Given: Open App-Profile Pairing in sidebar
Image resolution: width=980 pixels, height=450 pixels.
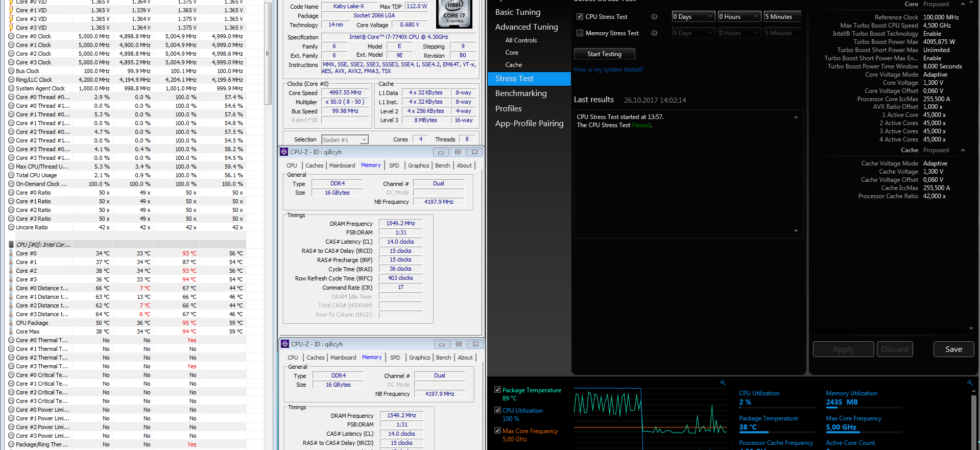Looking at the screenshot, I should pos(529,124).
